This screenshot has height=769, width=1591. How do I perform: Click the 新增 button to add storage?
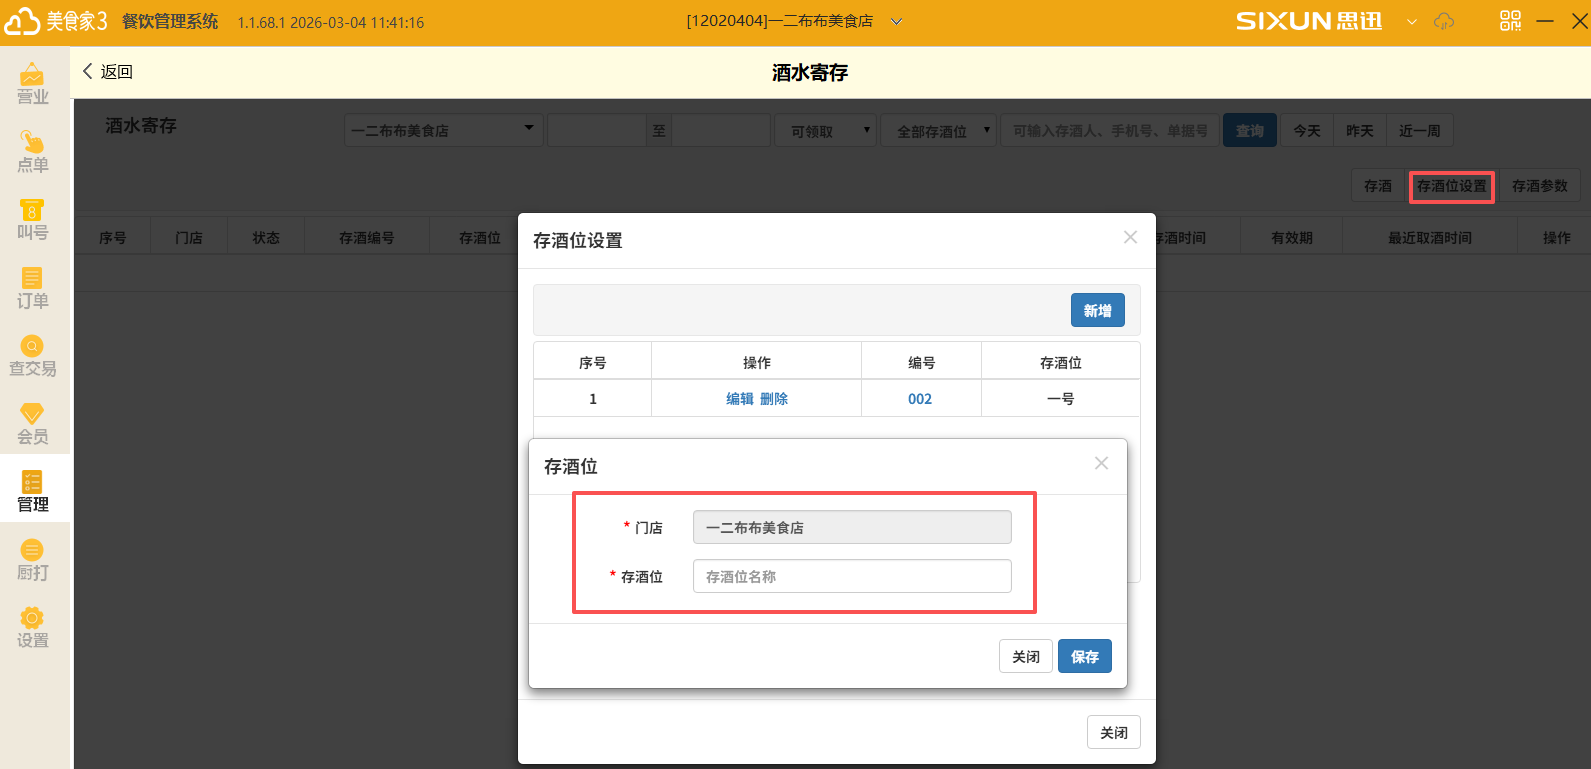(1097, 311)
